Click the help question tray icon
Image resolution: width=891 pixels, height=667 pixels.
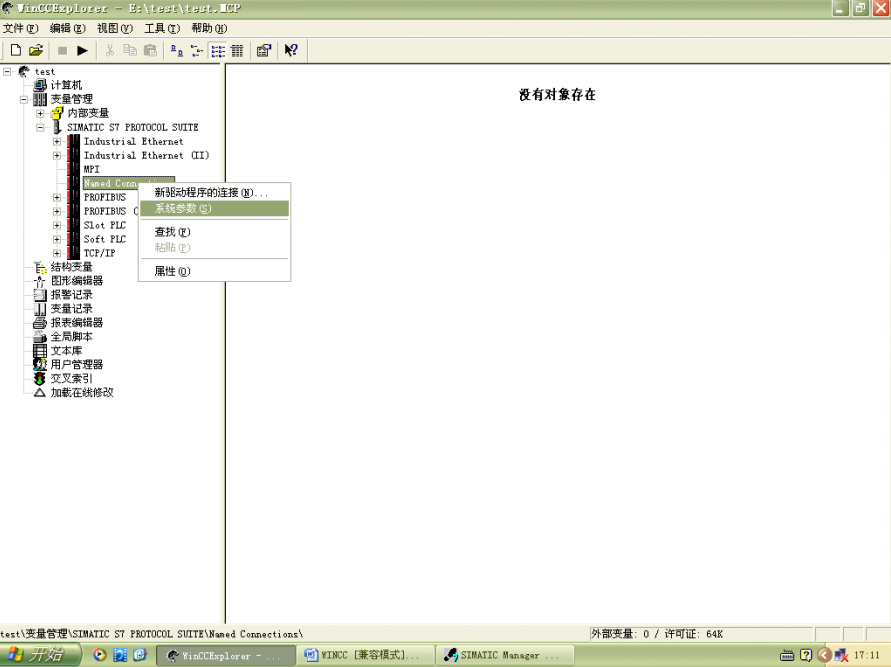[806, 656]
